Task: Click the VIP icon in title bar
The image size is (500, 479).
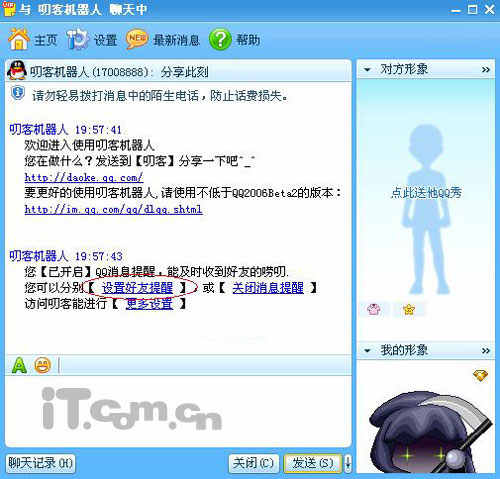Action: pyautogui.click(x=9, y=8)
